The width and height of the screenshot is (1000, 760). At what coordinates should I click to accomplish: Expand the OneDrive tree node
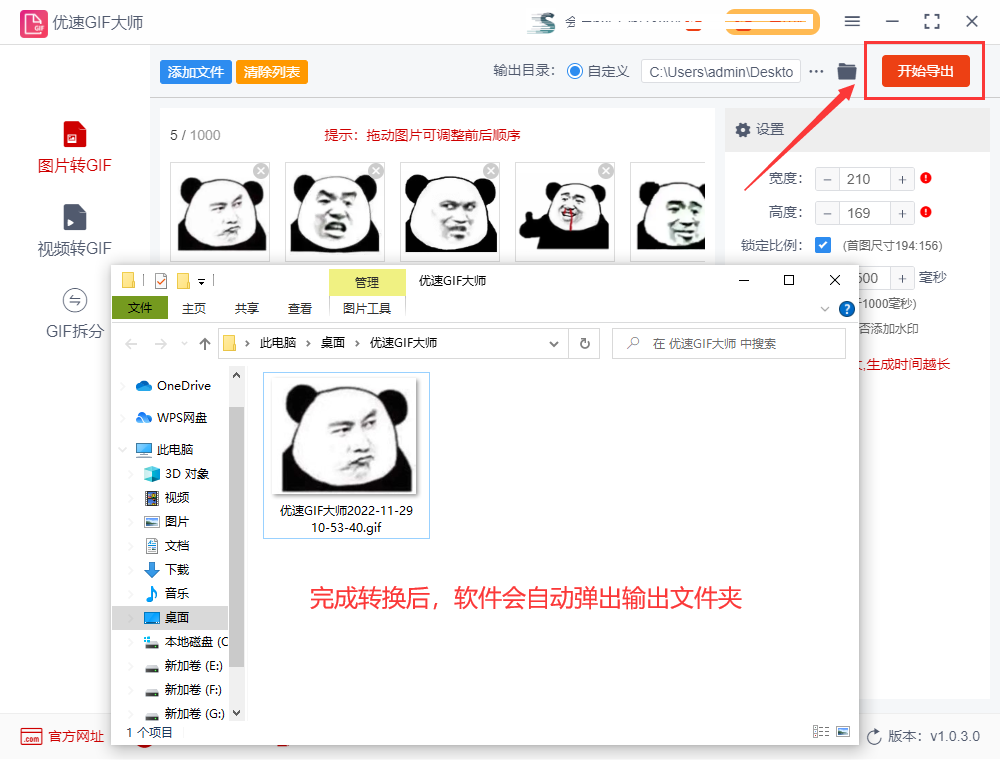122,386
